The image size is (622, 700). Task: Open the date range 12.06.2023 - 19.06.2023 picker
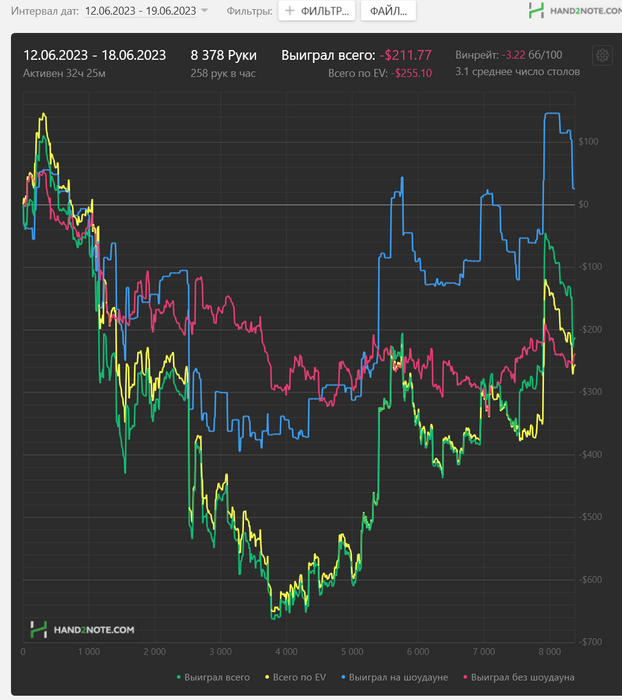coord(141,11)
